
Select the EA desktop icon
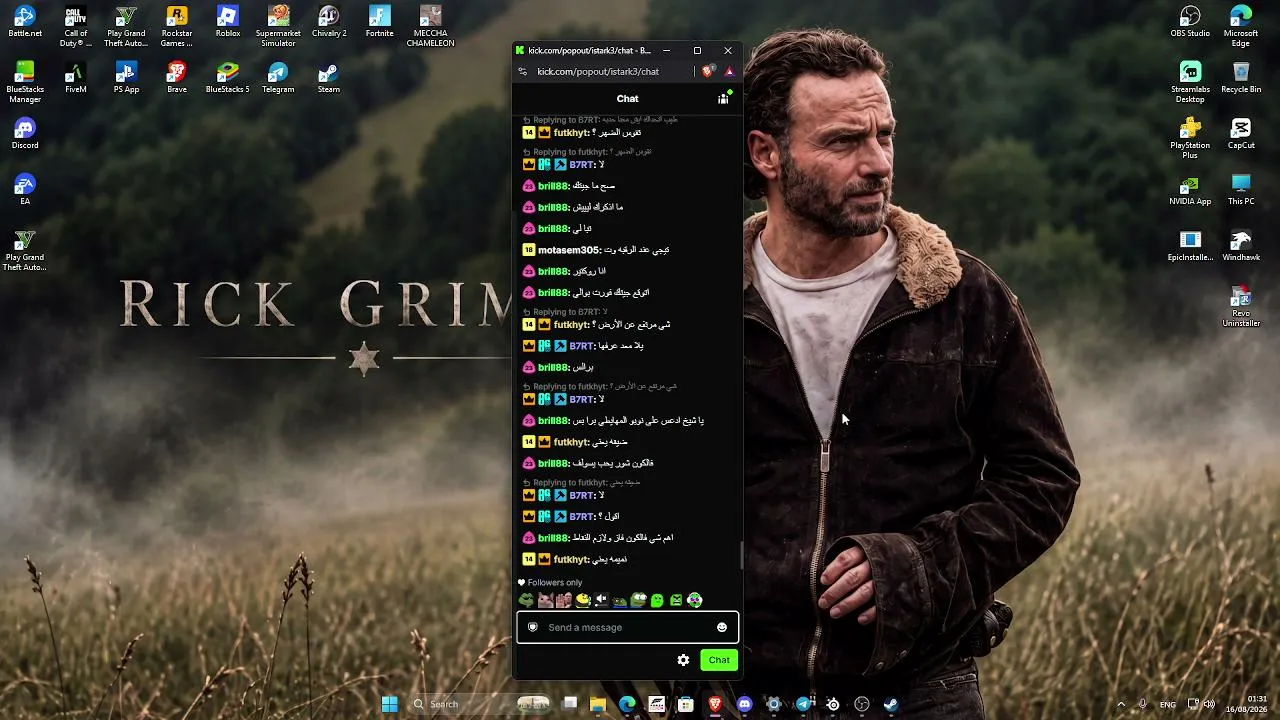click(x=25, y=191)
